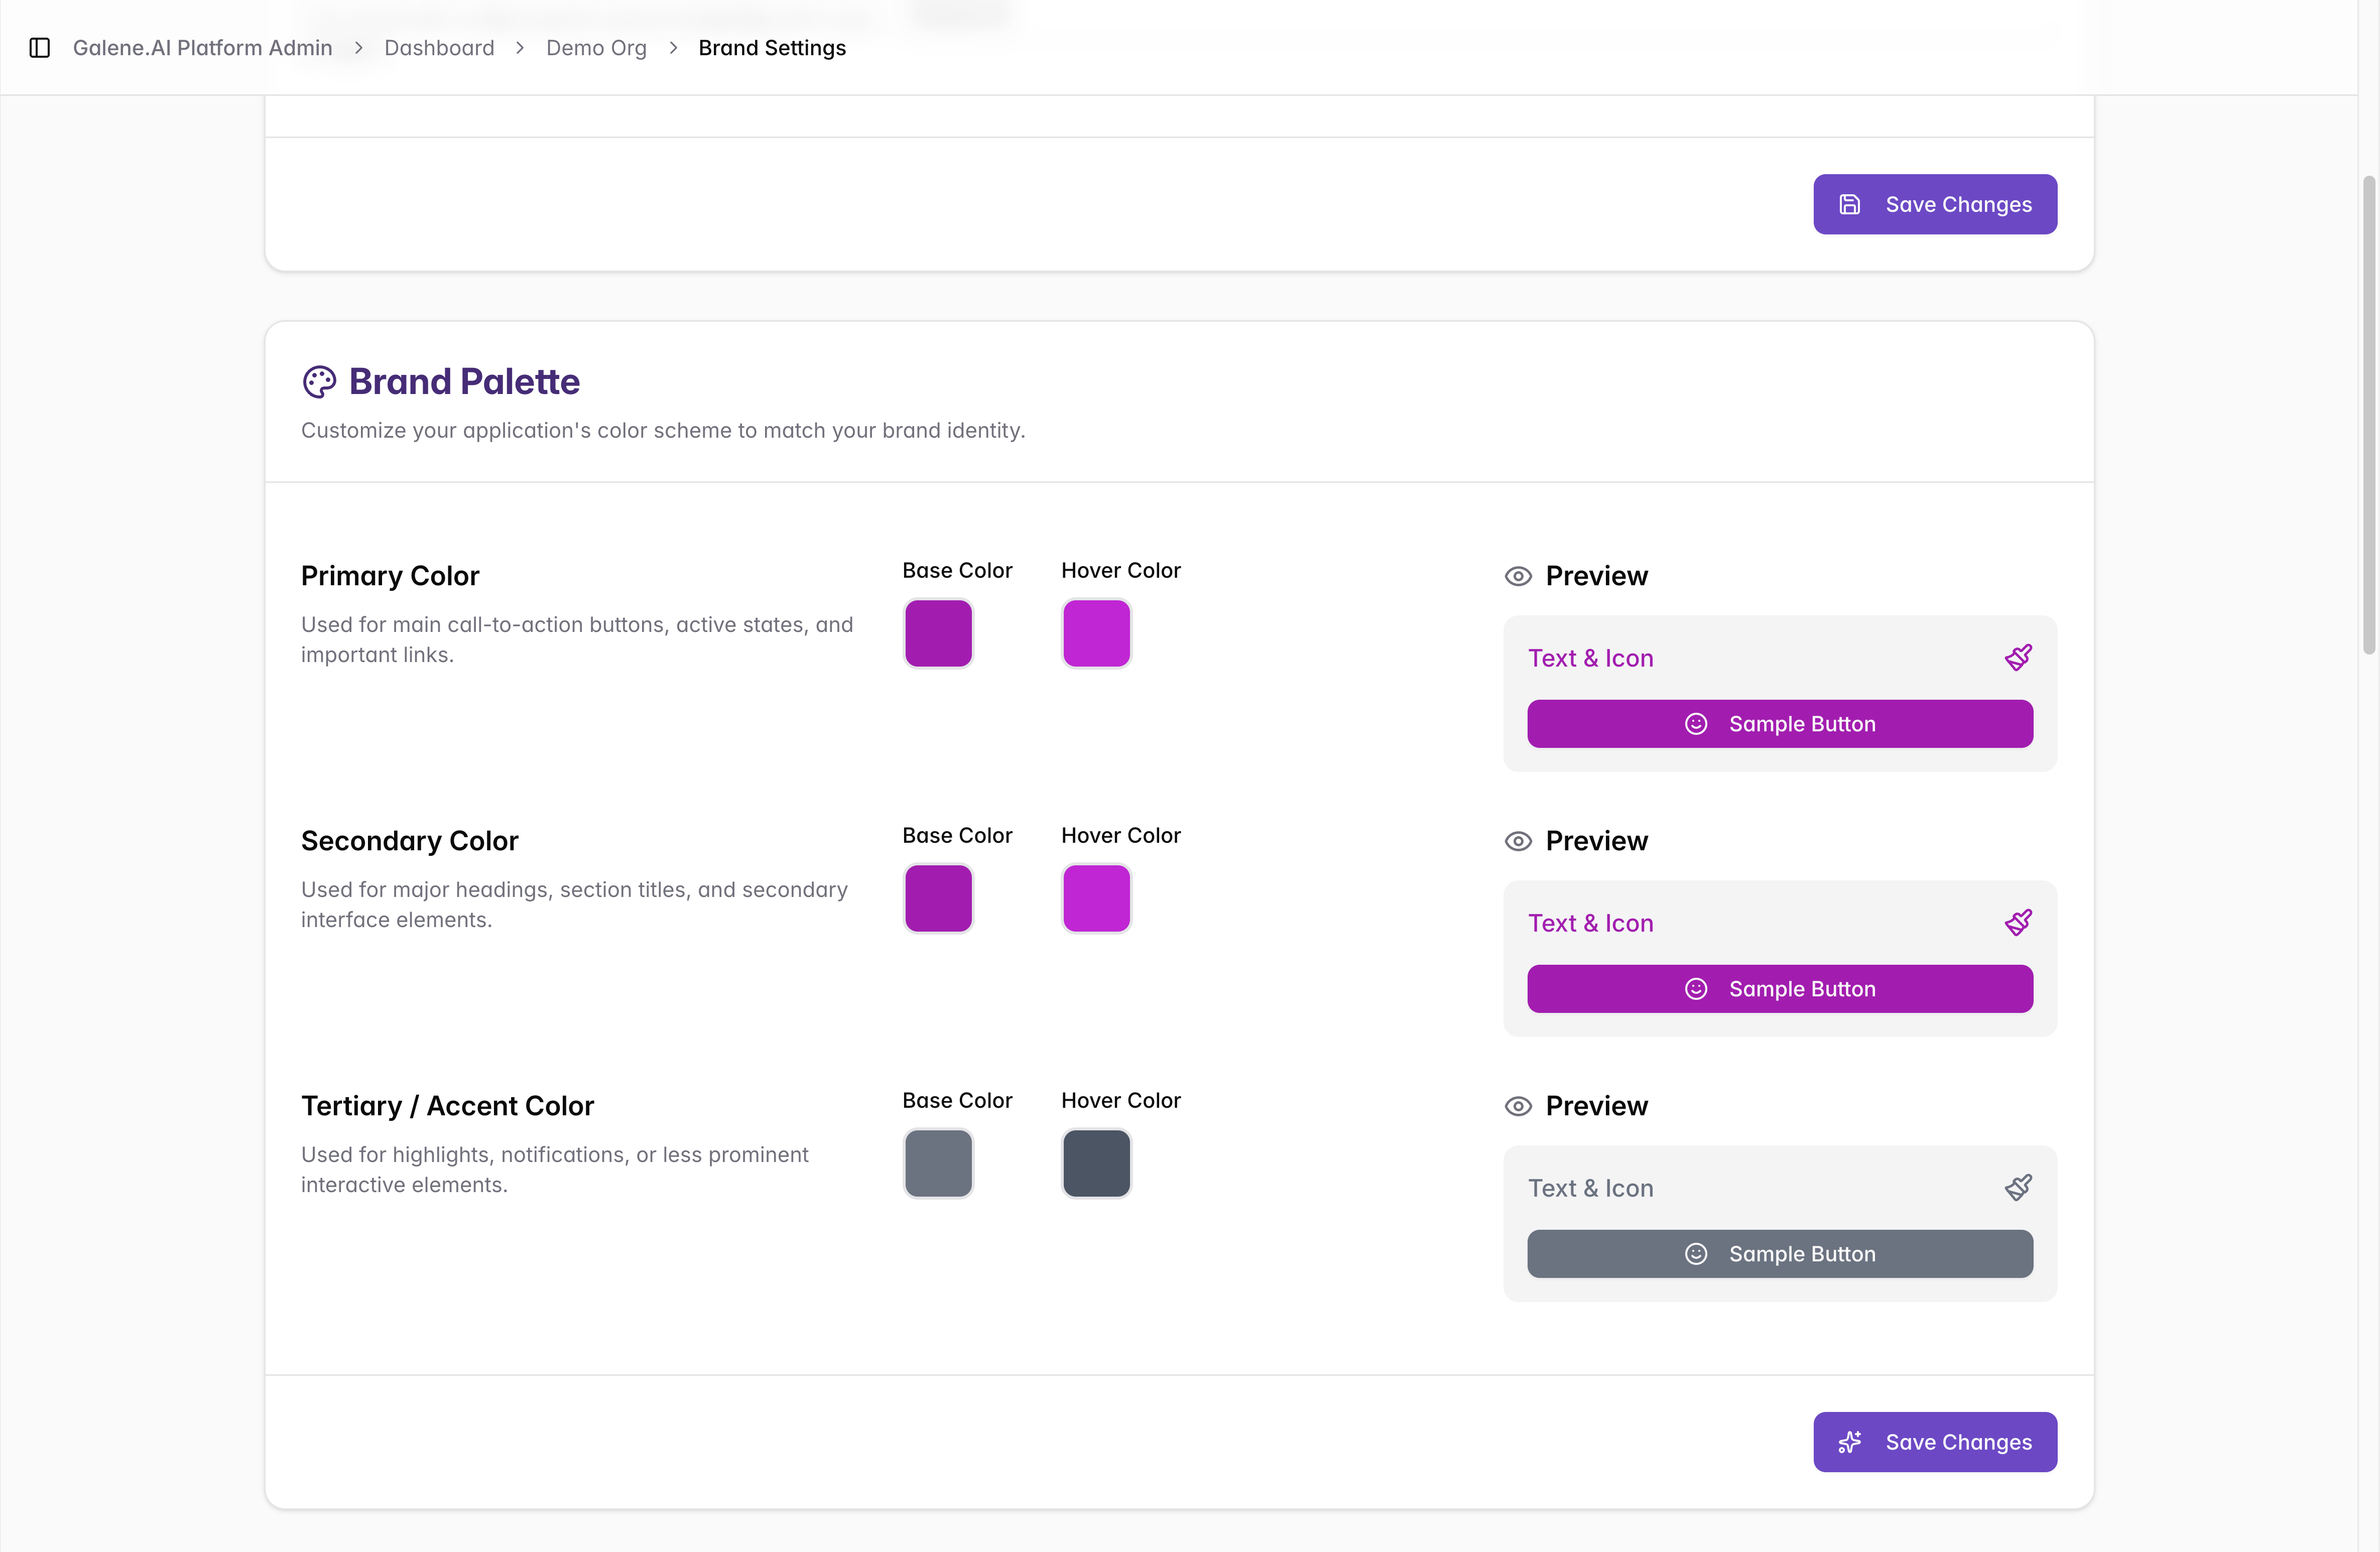Go to Demo Org breadcrumb
The width and height of the screenshot is (2380, 1552).
596,48
